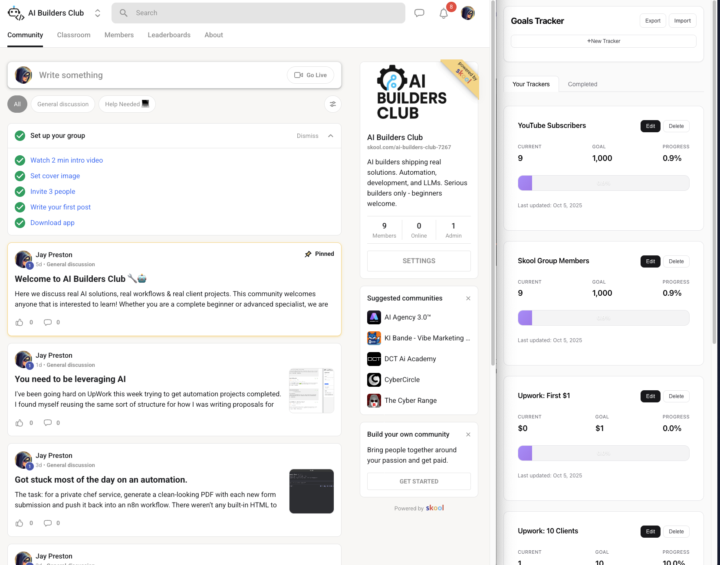Screen dimensions: 720x565
Task: Open comments on You need to be leveraging AI
Action: coord(47,423)
